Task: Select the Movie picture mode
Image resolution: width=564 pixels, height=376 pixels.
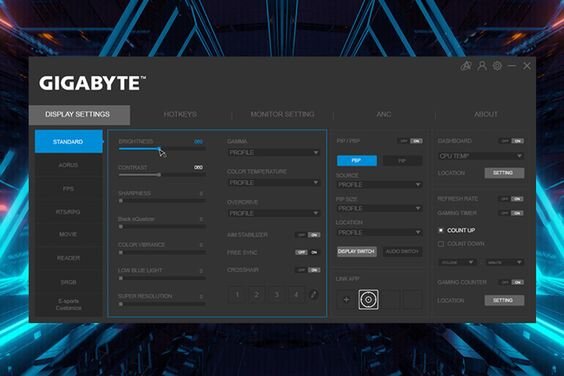Action: click(68, 235)
